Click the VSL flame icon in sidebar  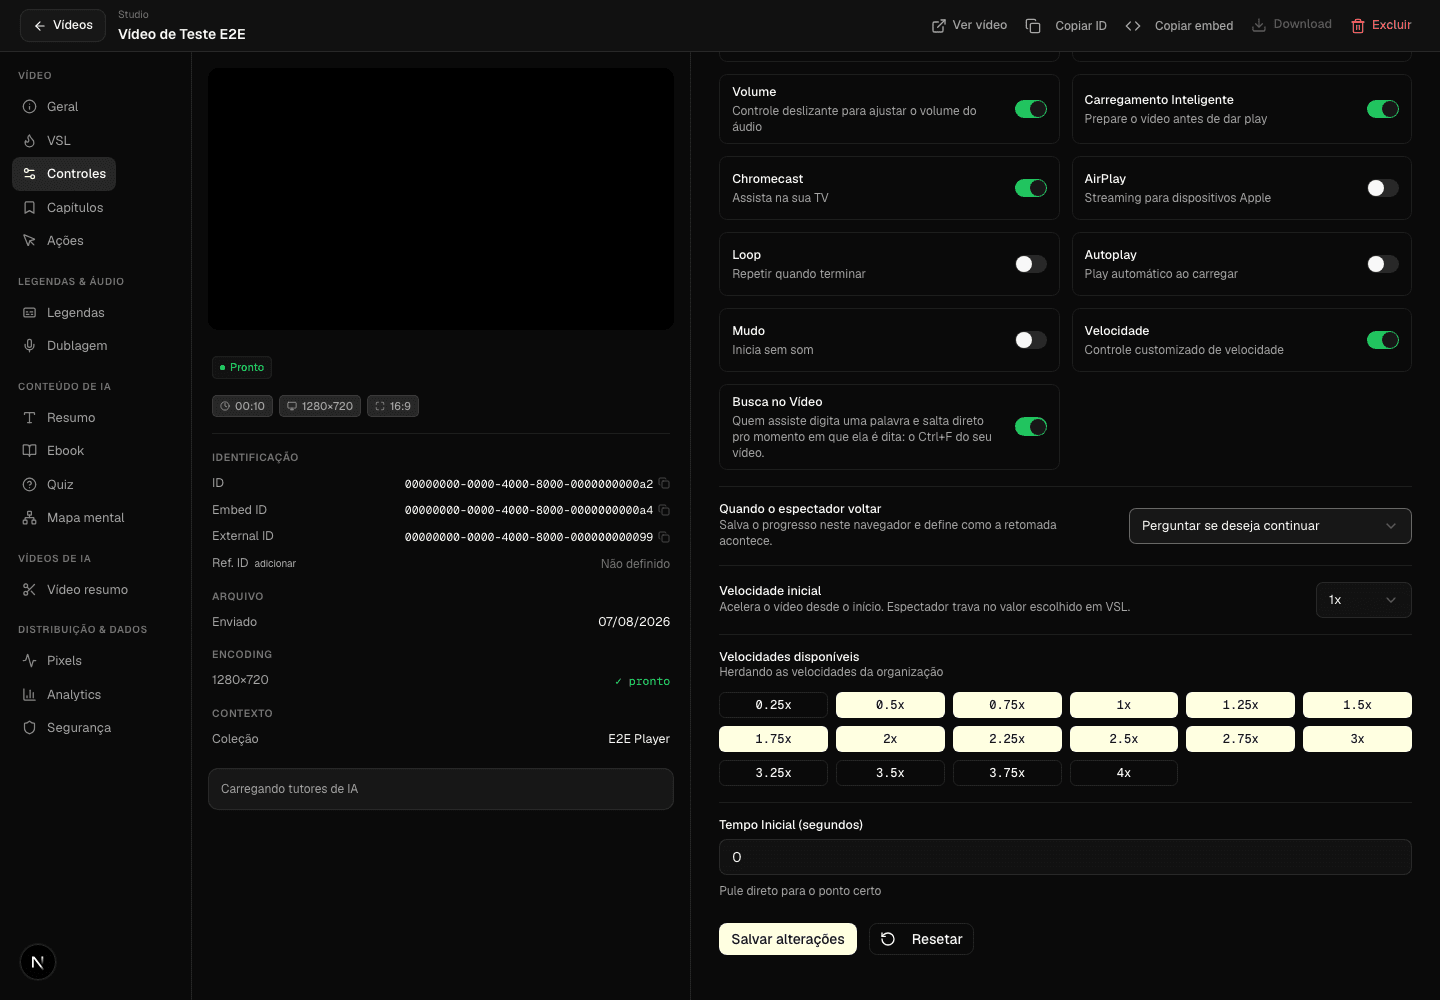tap(30, 141)
